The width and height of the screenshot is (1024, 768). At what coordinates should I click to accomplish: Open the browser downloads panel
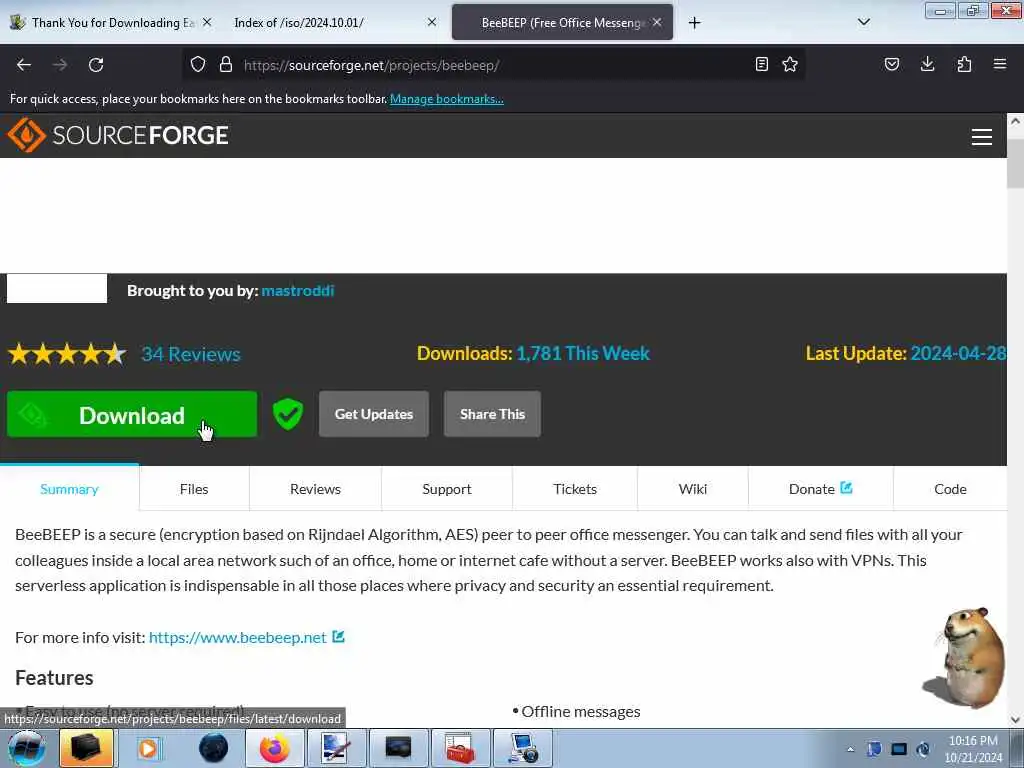927,64
